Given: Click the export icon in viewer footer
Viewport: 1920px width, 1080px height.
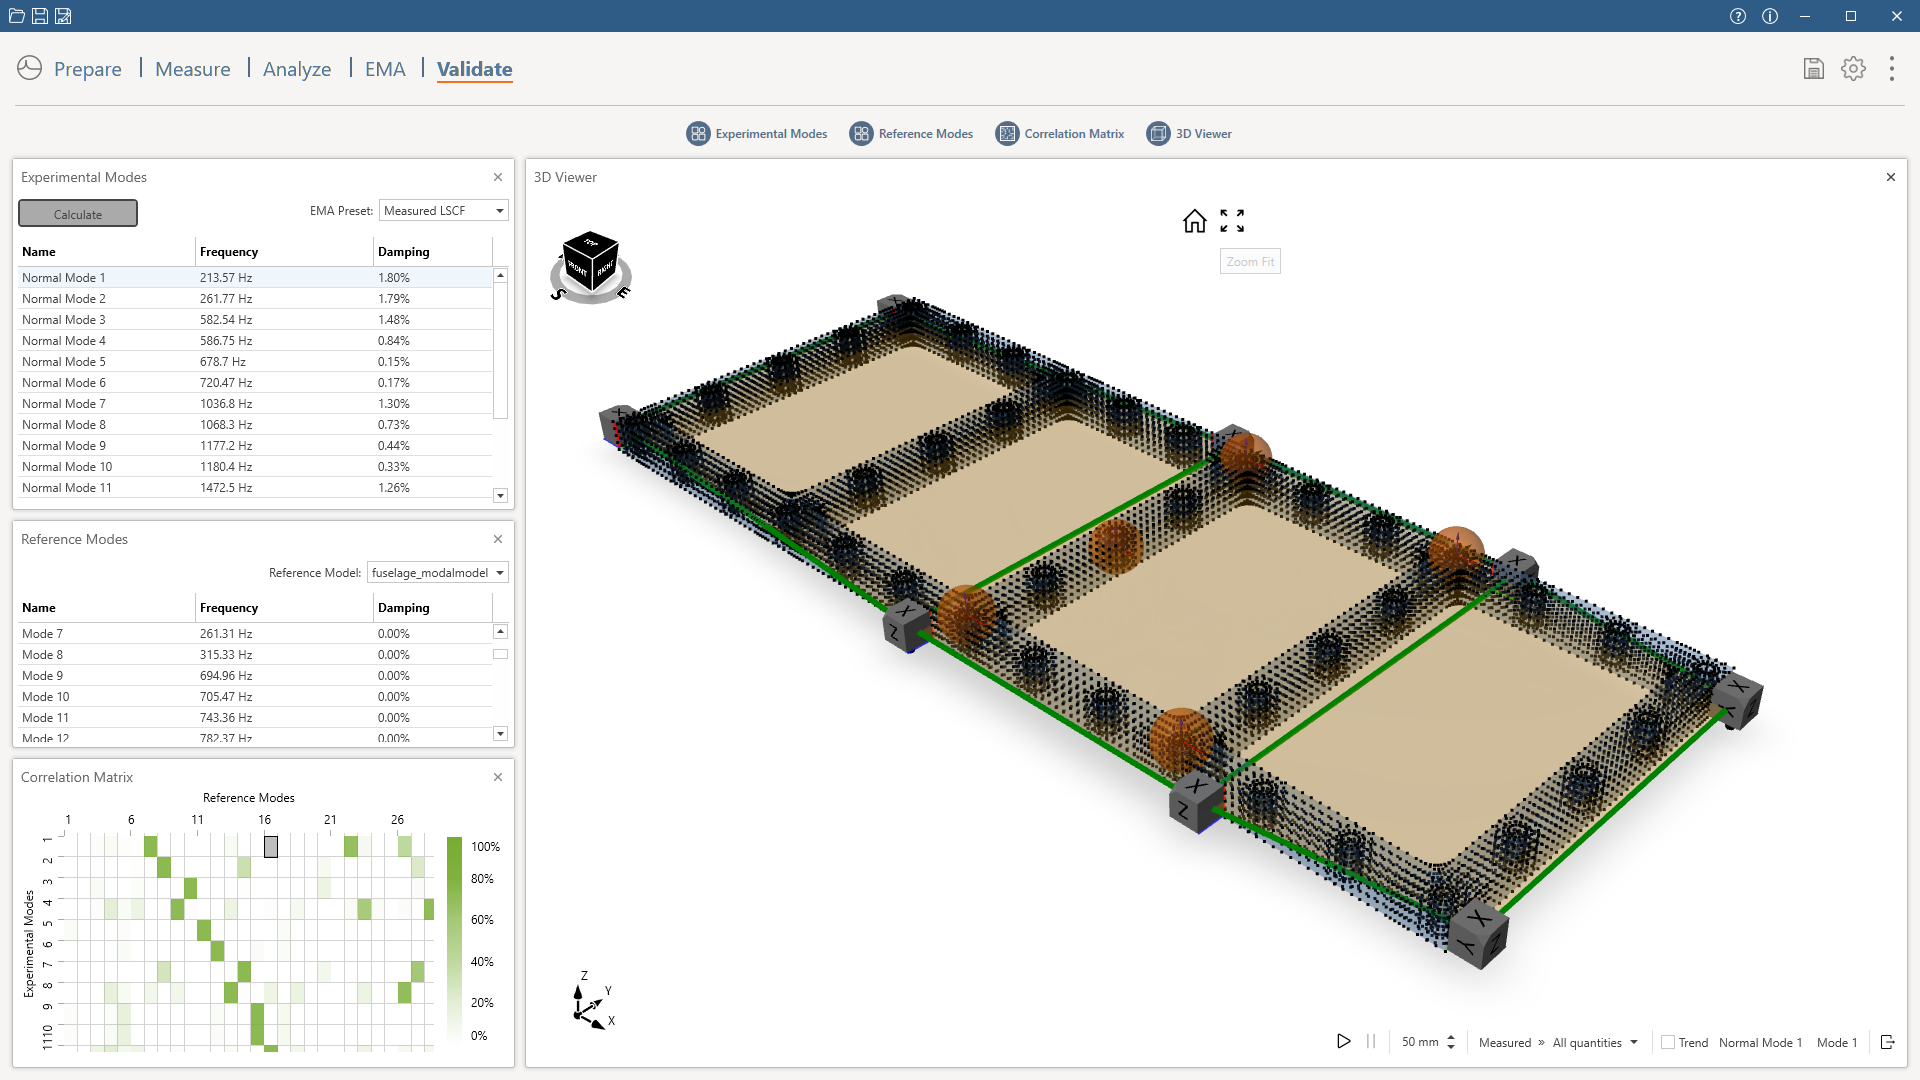Looking at the screenshot, I should pos(1887,1042).
